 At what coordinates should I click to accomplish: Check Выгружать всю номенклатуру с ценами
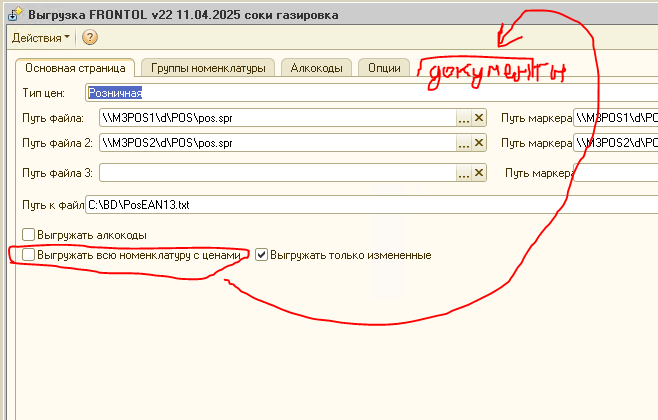(28, 255)
